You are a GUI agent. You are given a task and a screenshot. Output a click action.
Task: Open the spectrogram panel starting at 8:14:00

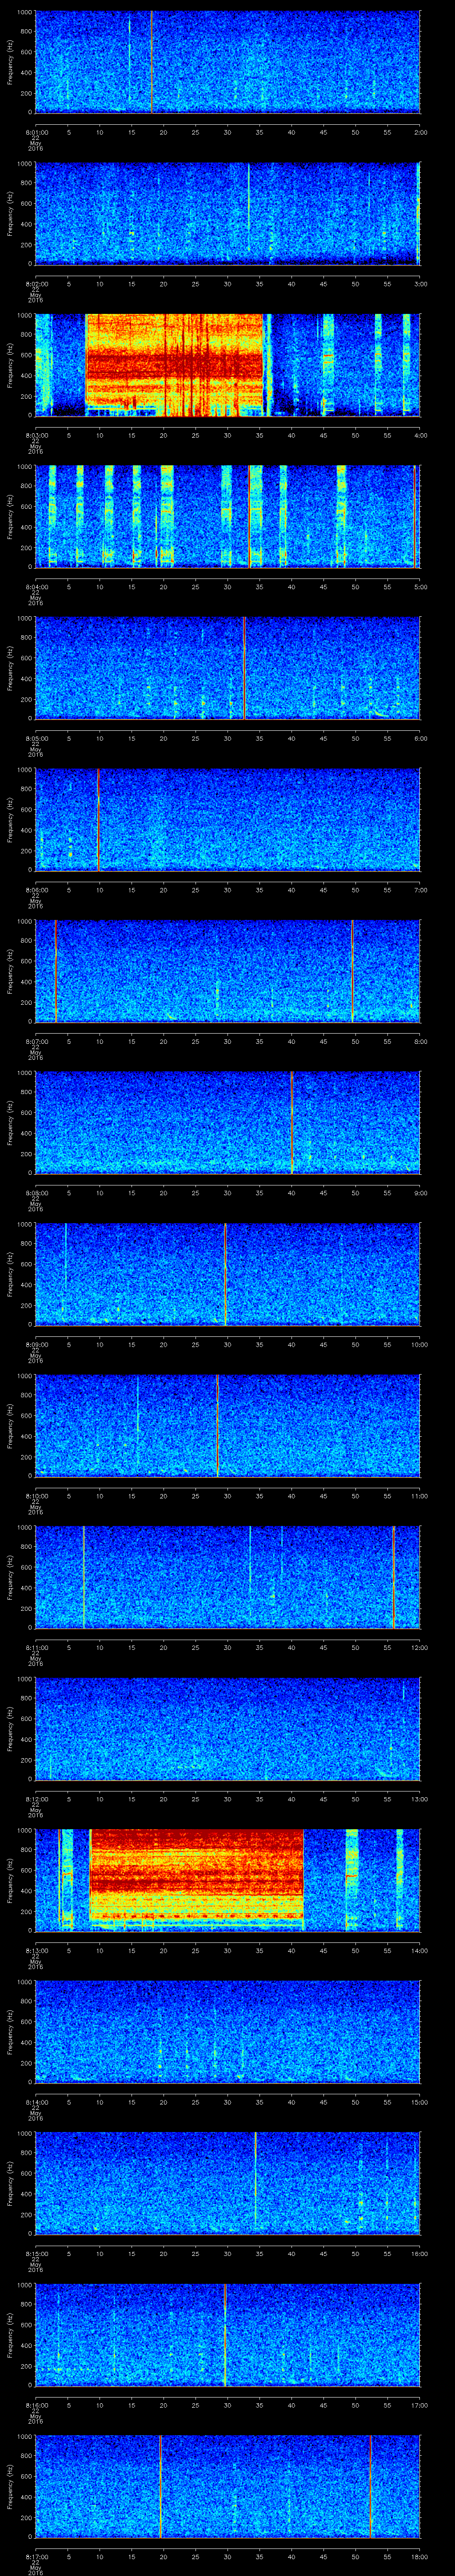coord(227,2032)
